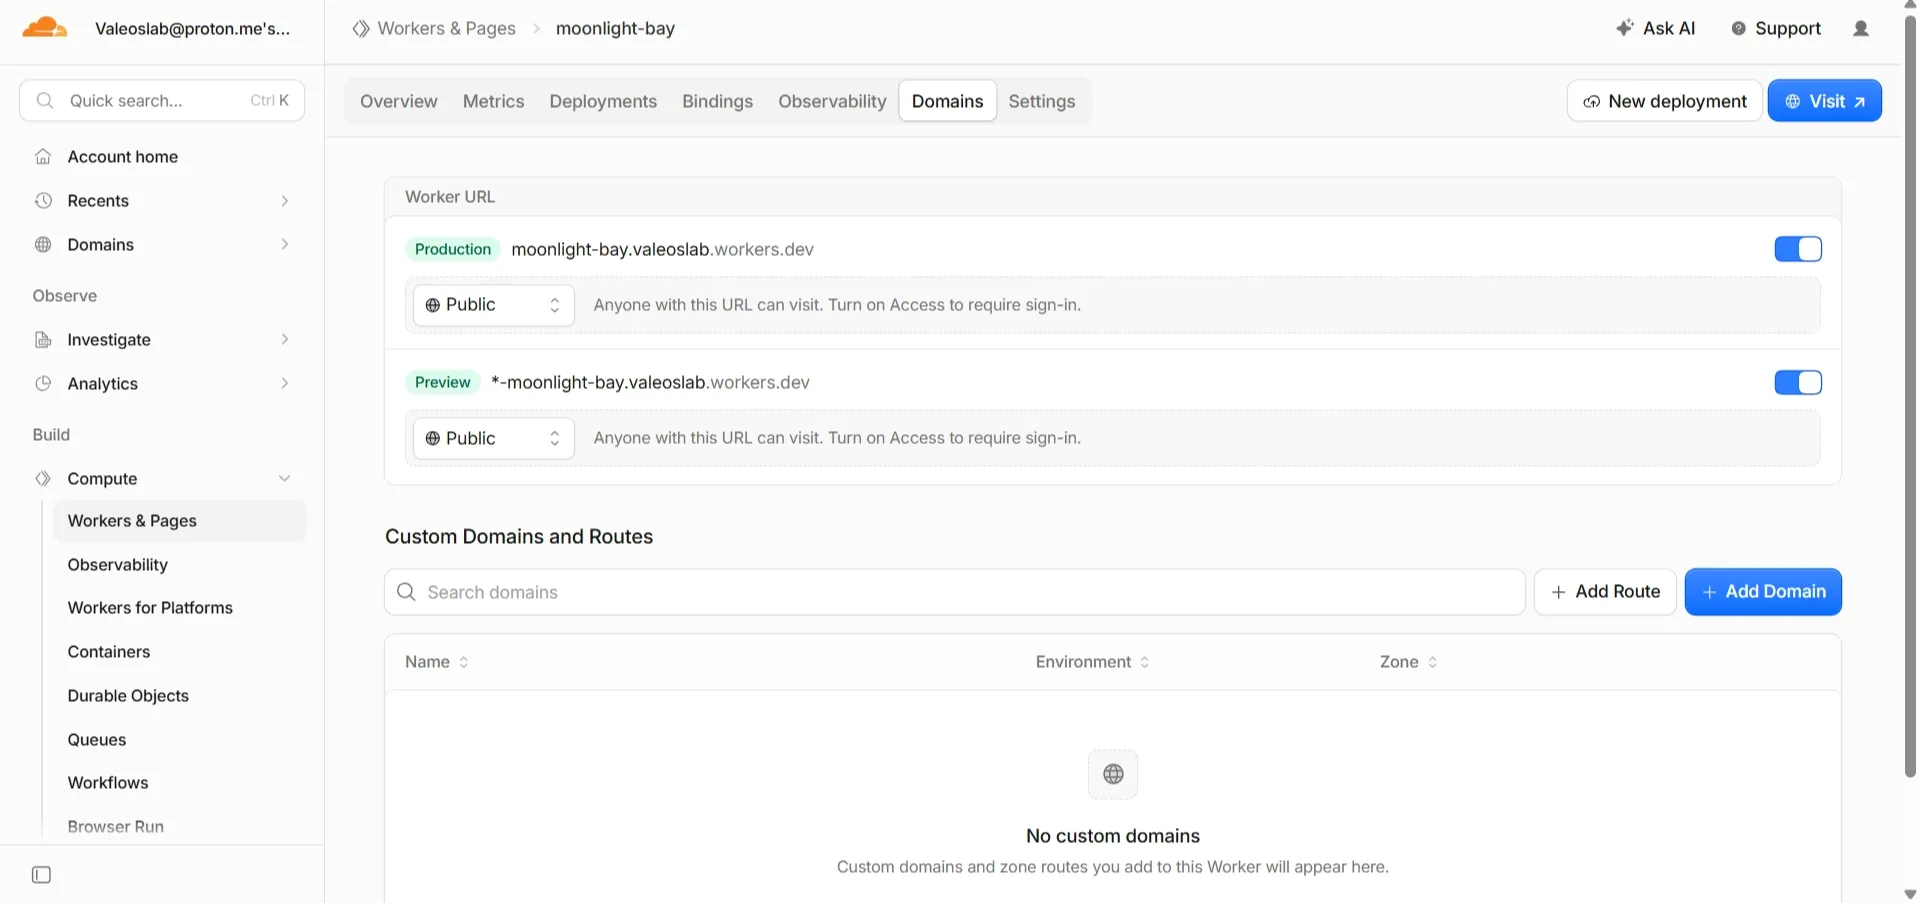Screen dimensions: 1920x903
Task: Click the Preview badge
Action: point(443,382)
